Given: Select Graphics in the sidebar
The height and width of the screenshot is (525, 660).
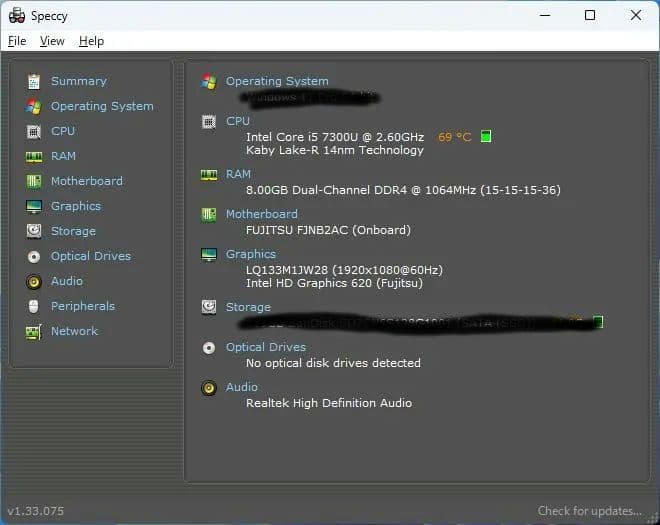Looking at the screenshot, I should pyautogui.click(x=76, y=206).
